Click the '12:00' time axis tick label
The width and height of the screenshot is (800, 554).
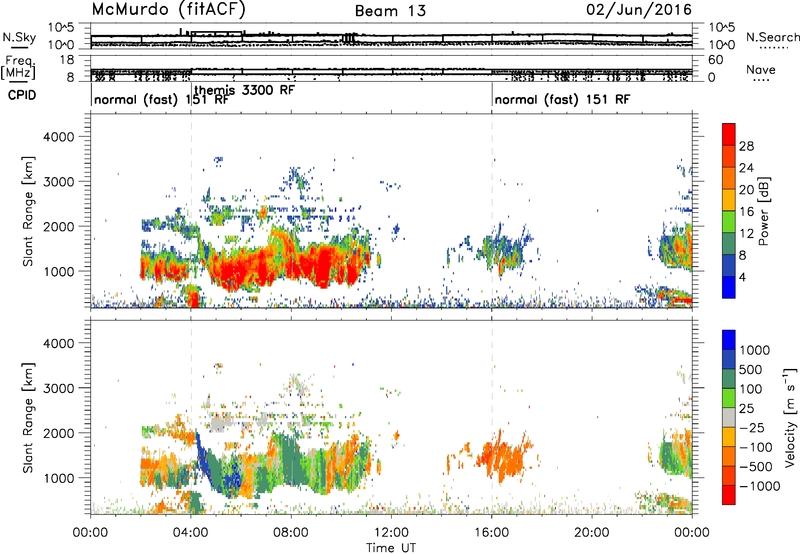(x=391, y=533)
